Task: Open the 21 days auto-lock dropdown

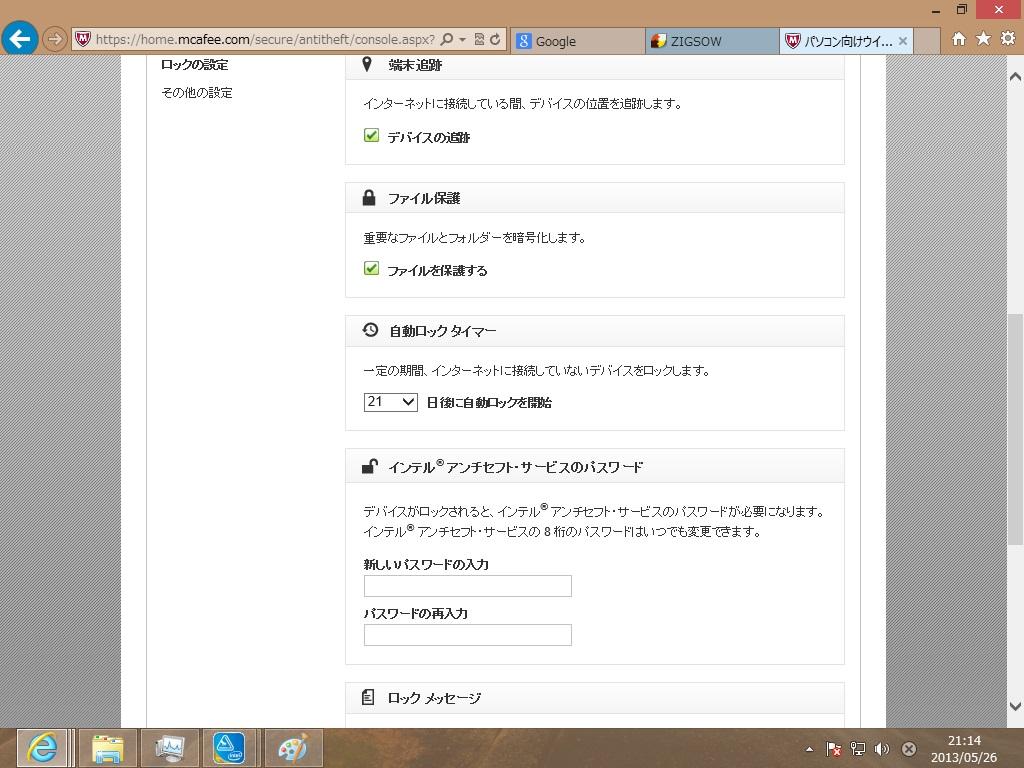Action: click(x=391, y=402)
